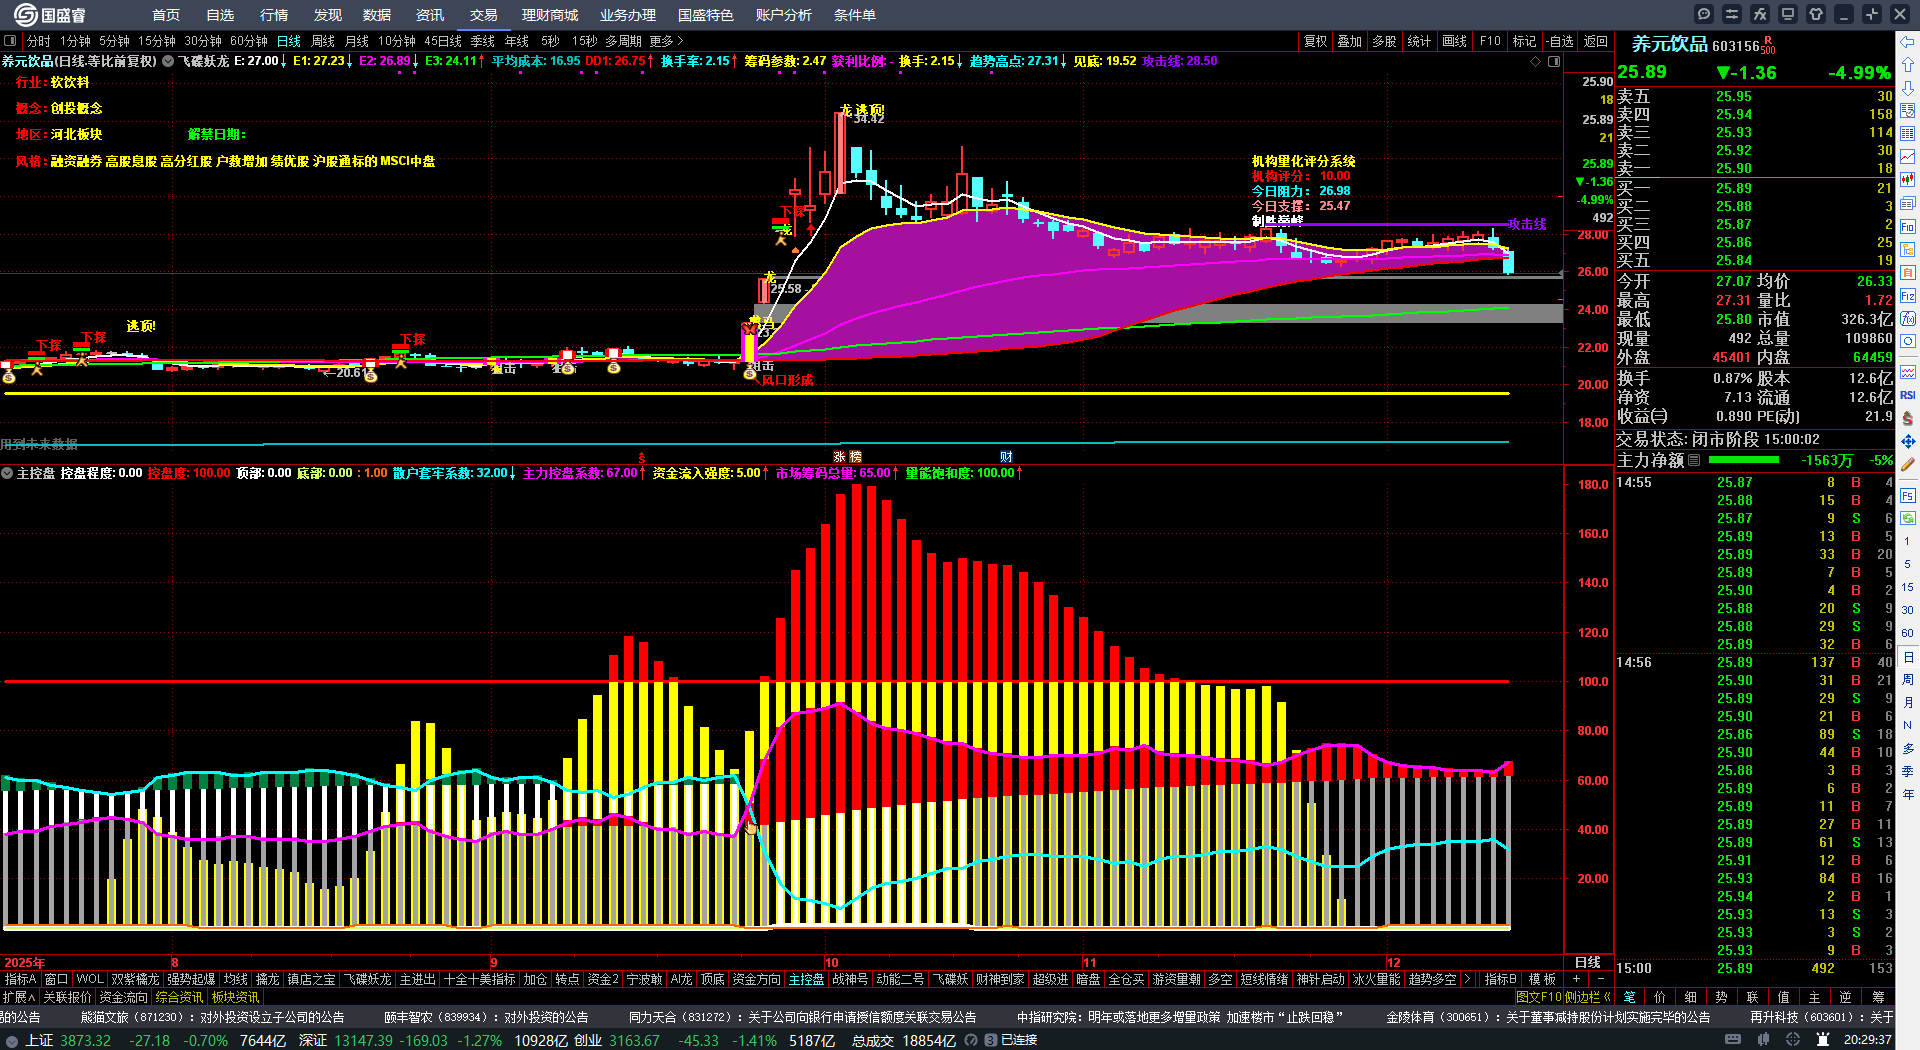
Task: Click the chess piece icon in status bar
Action: (x=1822, y=1040)
